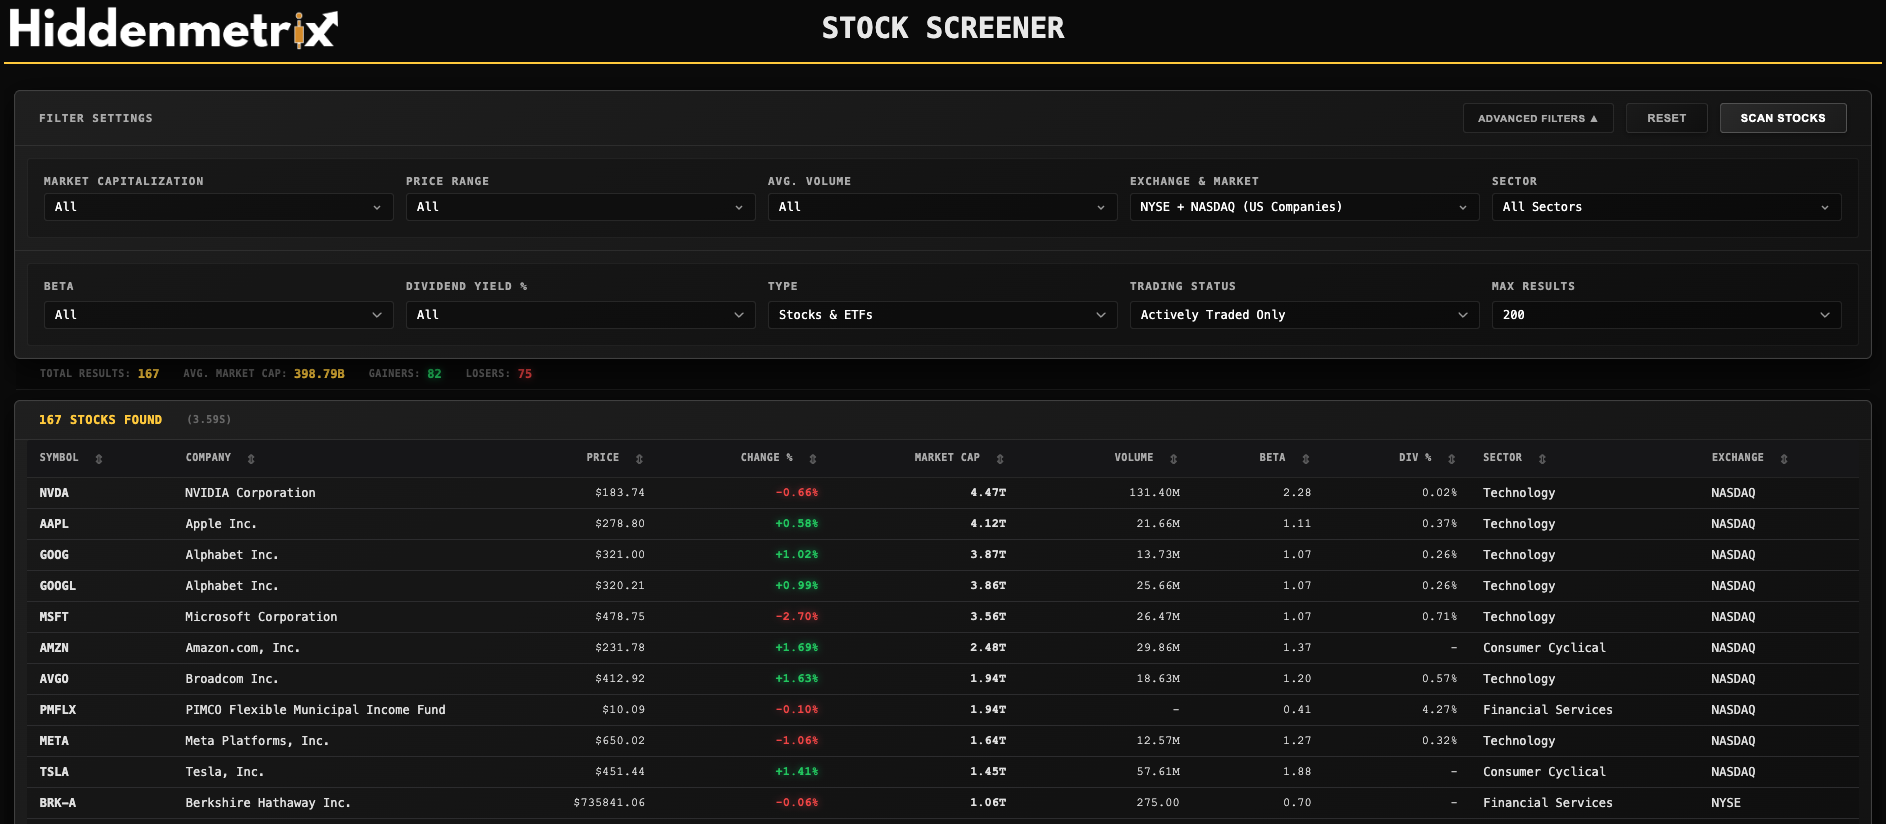1886x824 pixels.
Task: Select the AAPL symbol
Action: (54, 524)
